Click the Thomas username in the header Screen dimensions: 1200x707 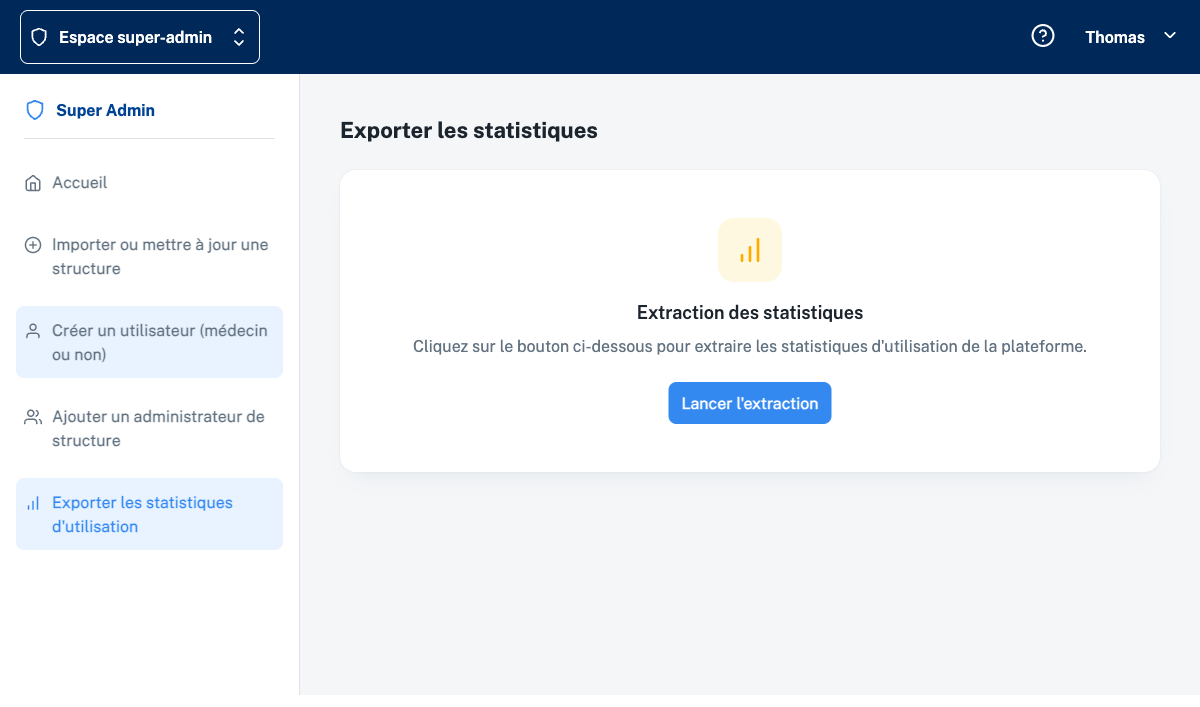point(1115,37)
